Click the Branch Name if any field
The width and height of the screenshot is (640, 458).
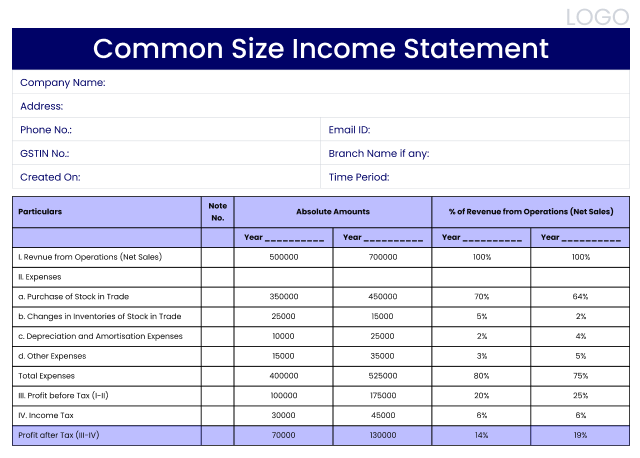(475, 153)
